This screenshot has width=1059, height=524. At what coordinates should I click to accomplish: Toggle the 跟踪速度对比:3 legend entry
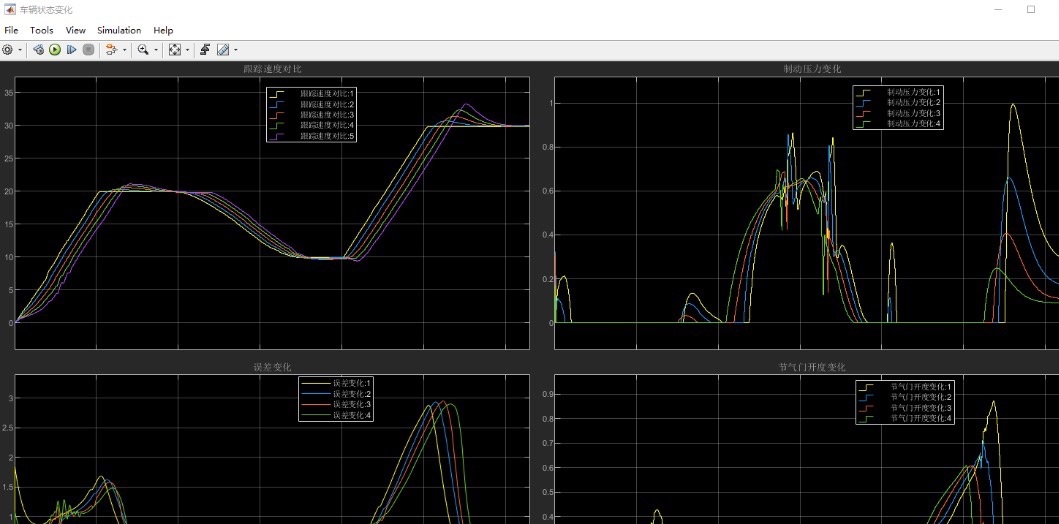click(x=312, y=115)
